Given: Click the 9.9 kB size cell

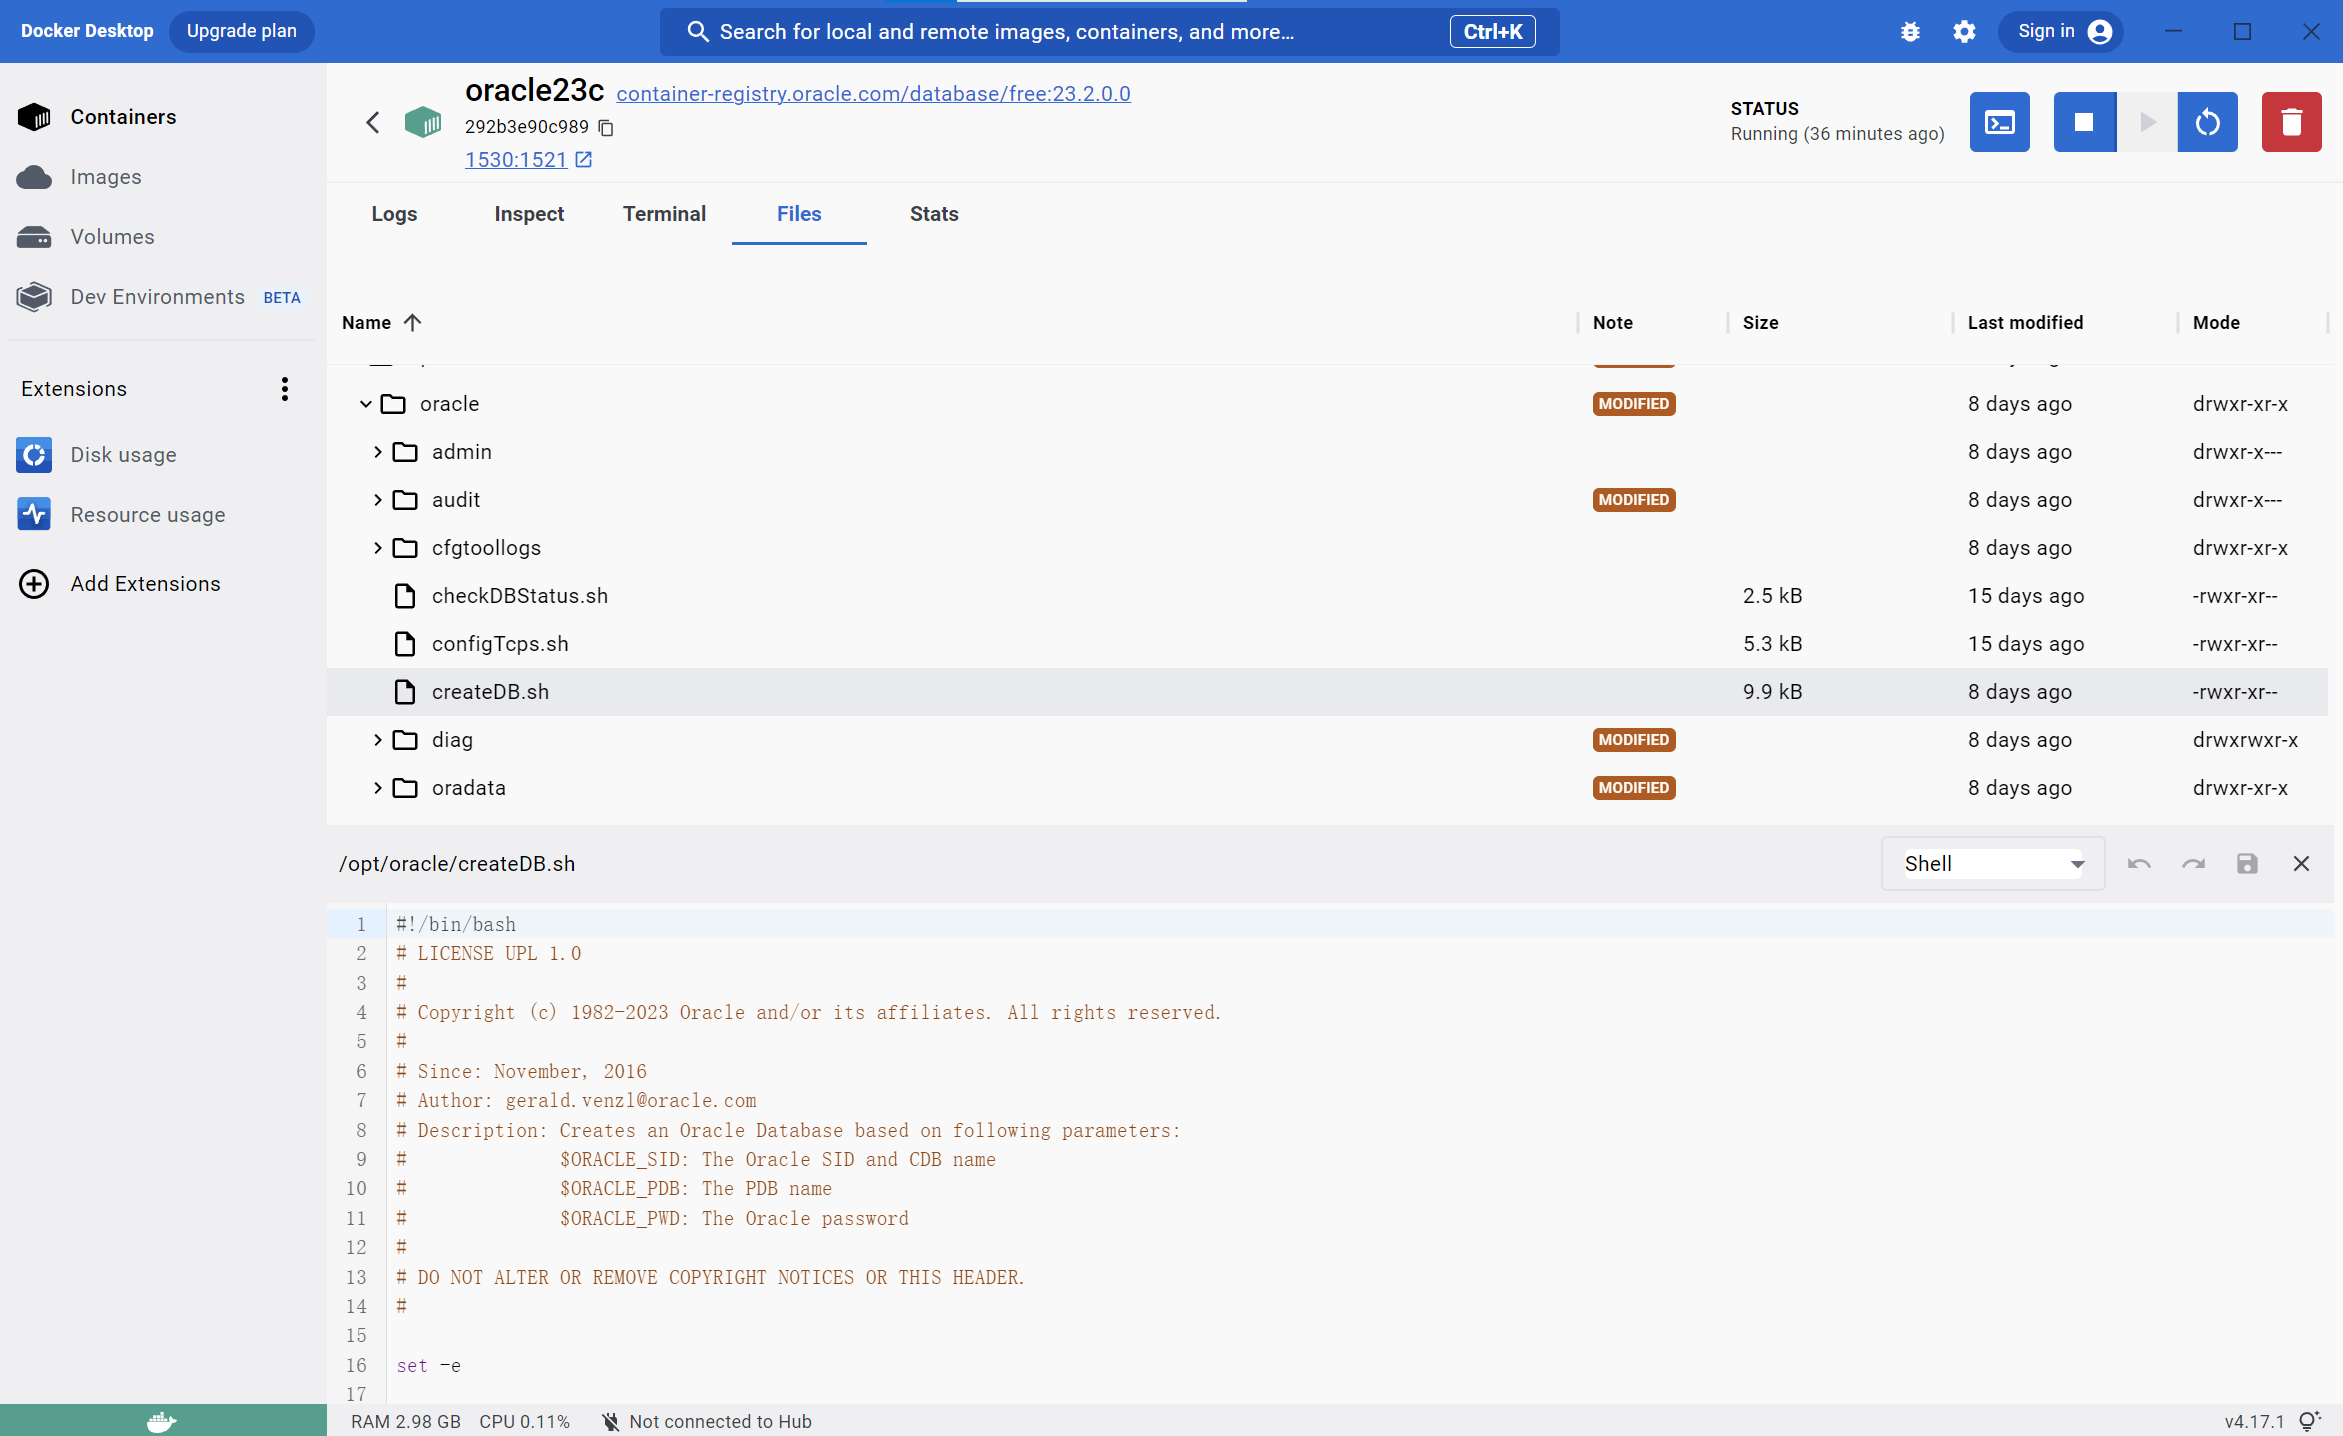Looking at the screenshot, I should (1772, 692).
